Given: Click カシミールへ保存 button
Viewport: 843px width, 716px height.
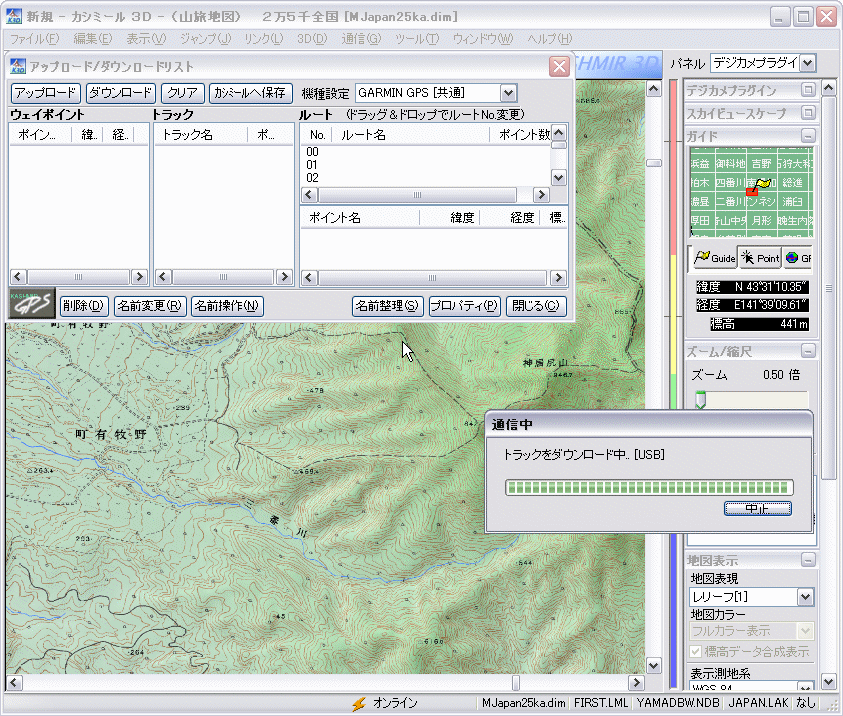Looking at the screenshot, I should tap(251, 93).
